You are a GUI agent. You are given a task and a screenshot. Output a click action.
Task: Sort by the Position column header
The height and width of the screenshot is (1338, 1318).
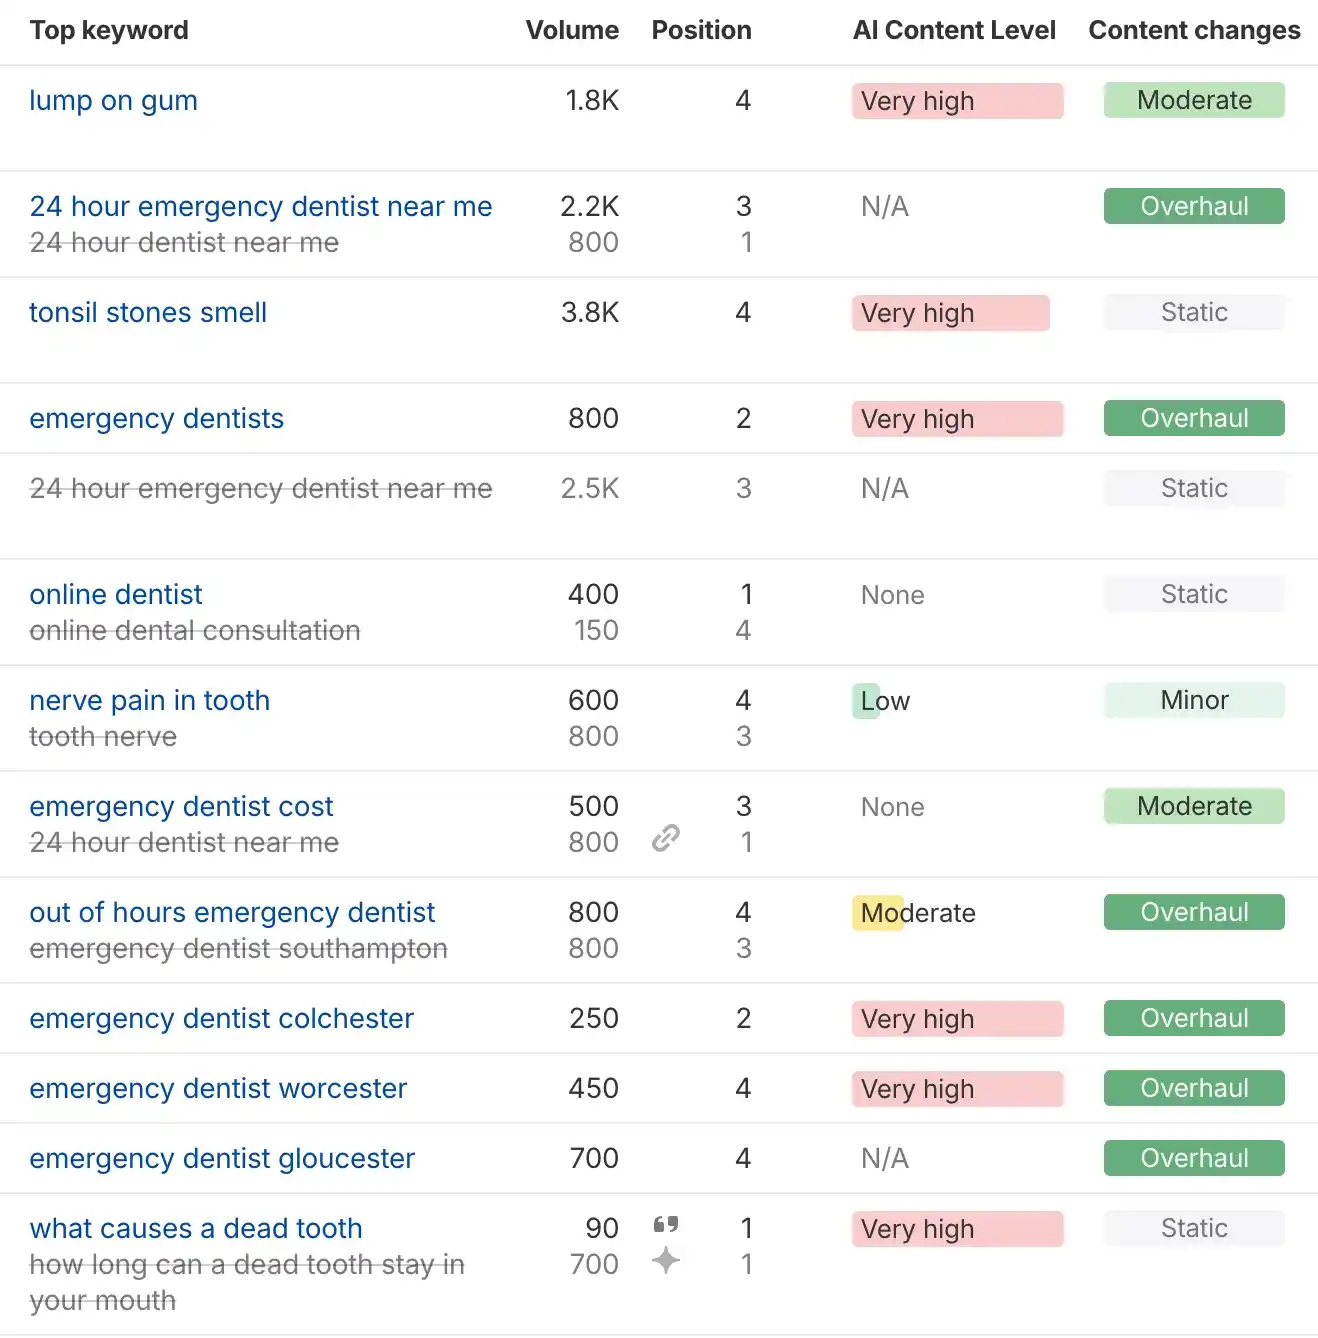pos(701,31)
